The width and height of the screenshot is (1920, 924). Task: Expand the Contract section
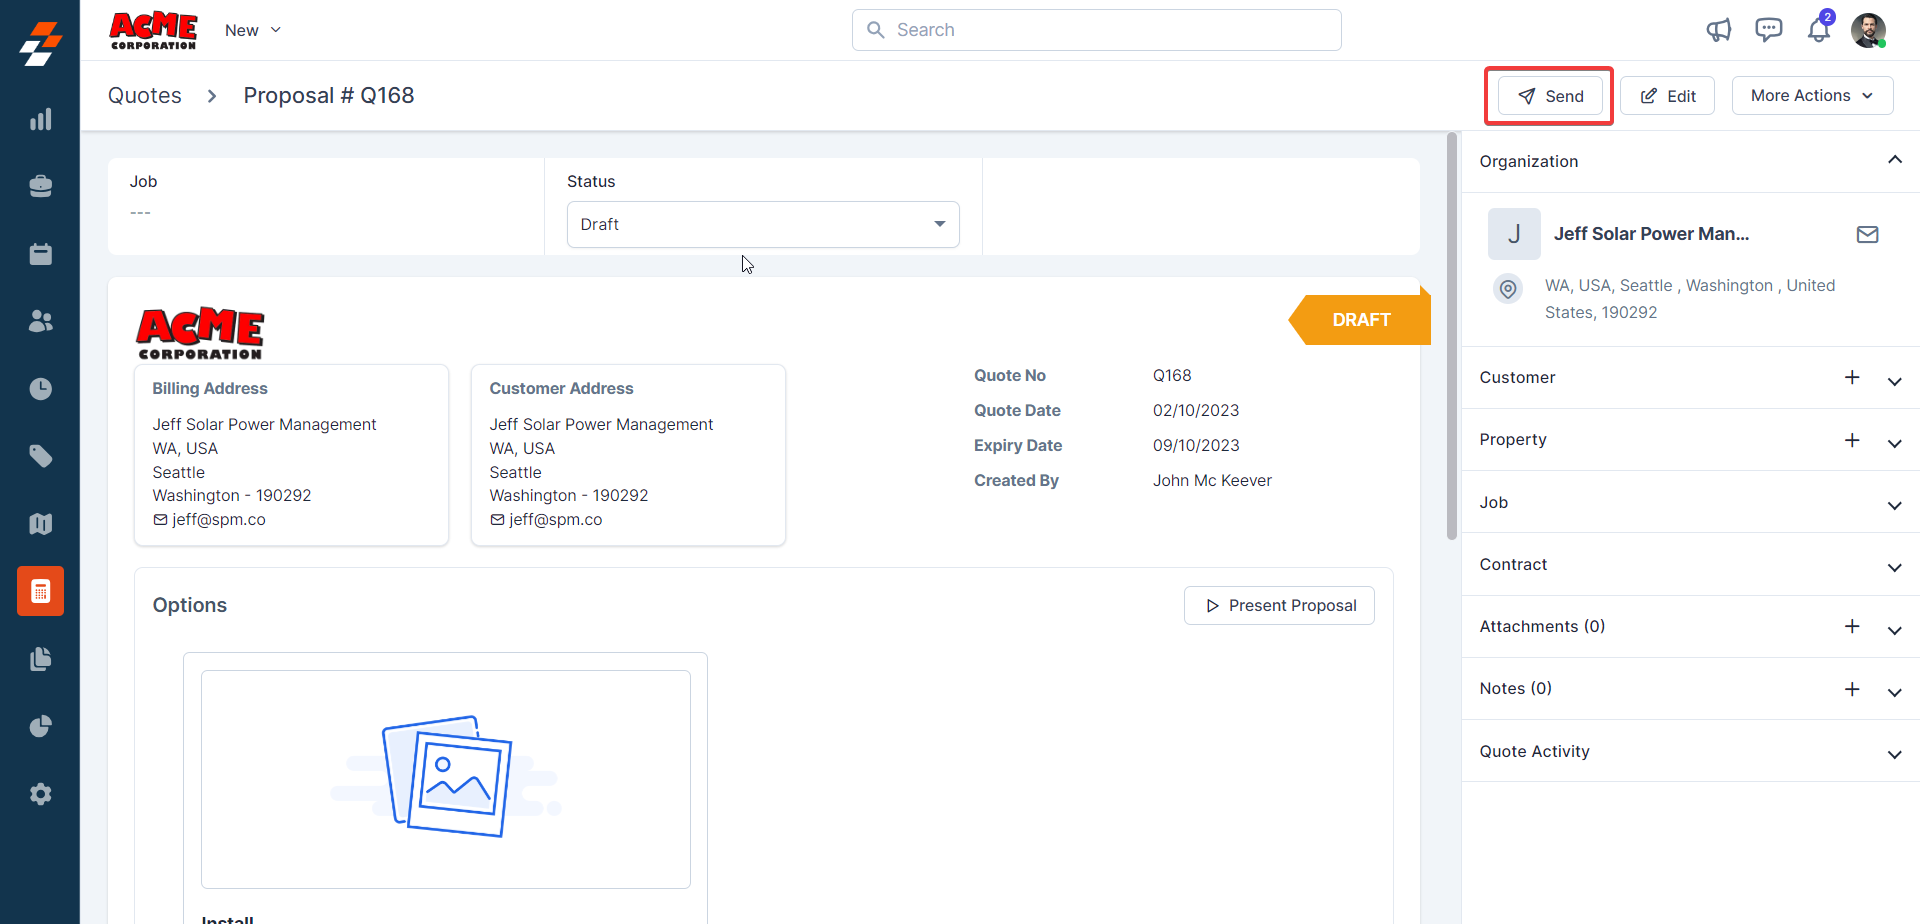point(1894,567)
